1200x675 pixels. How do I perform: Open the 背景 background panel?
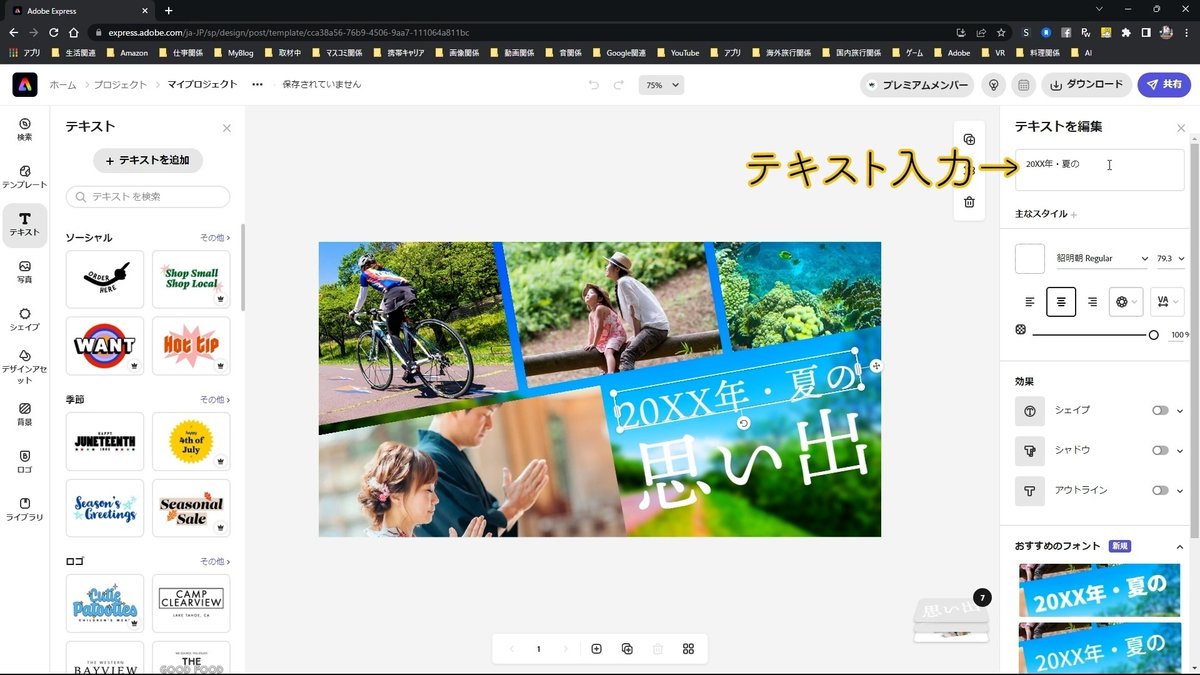[x=25, y=414]
